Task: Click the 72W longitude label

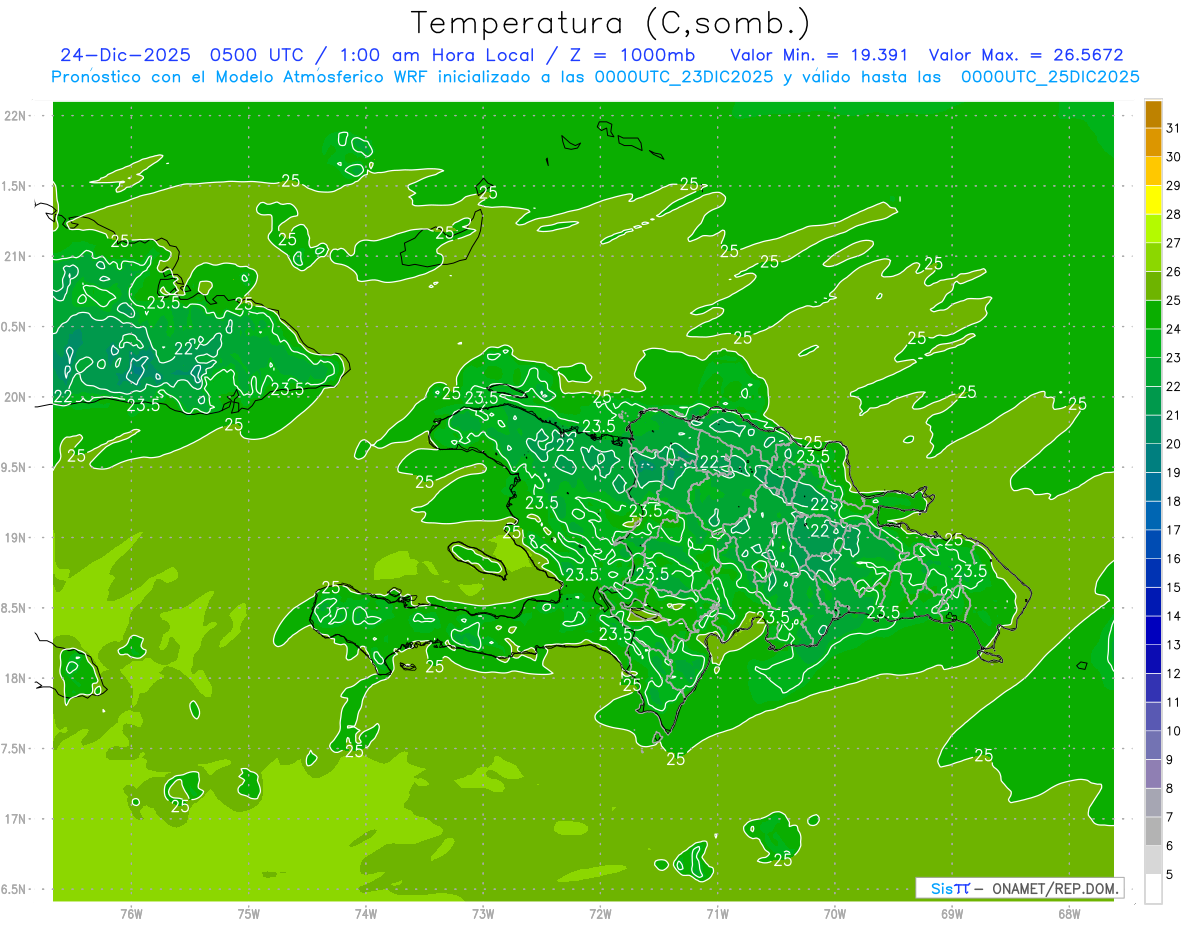Action: [600, 914]
